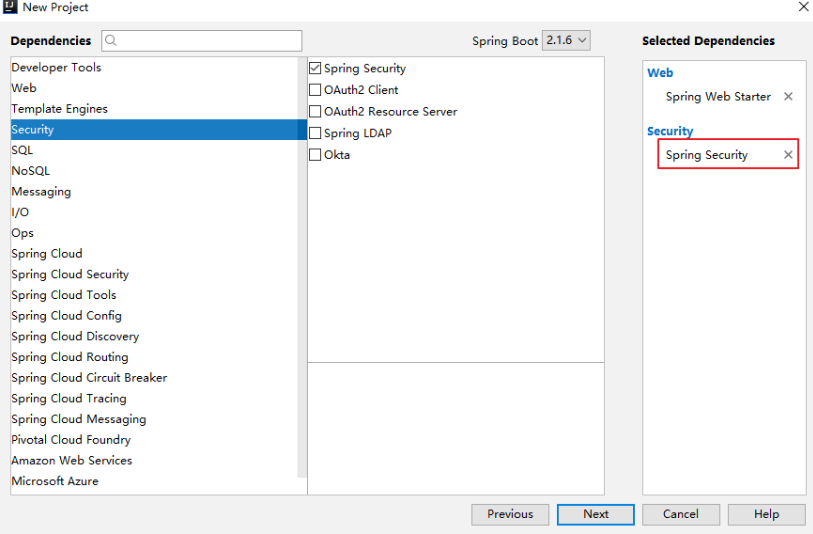Remove Spring Web Starter from selected dependencies
The height and width of the screenshot is (534, 813).
tap(788, 96)
